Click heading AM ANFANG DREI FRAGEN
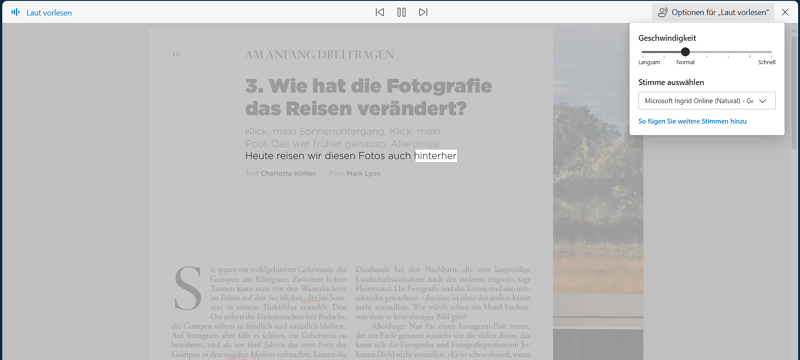800x360 pixels. 319,55
